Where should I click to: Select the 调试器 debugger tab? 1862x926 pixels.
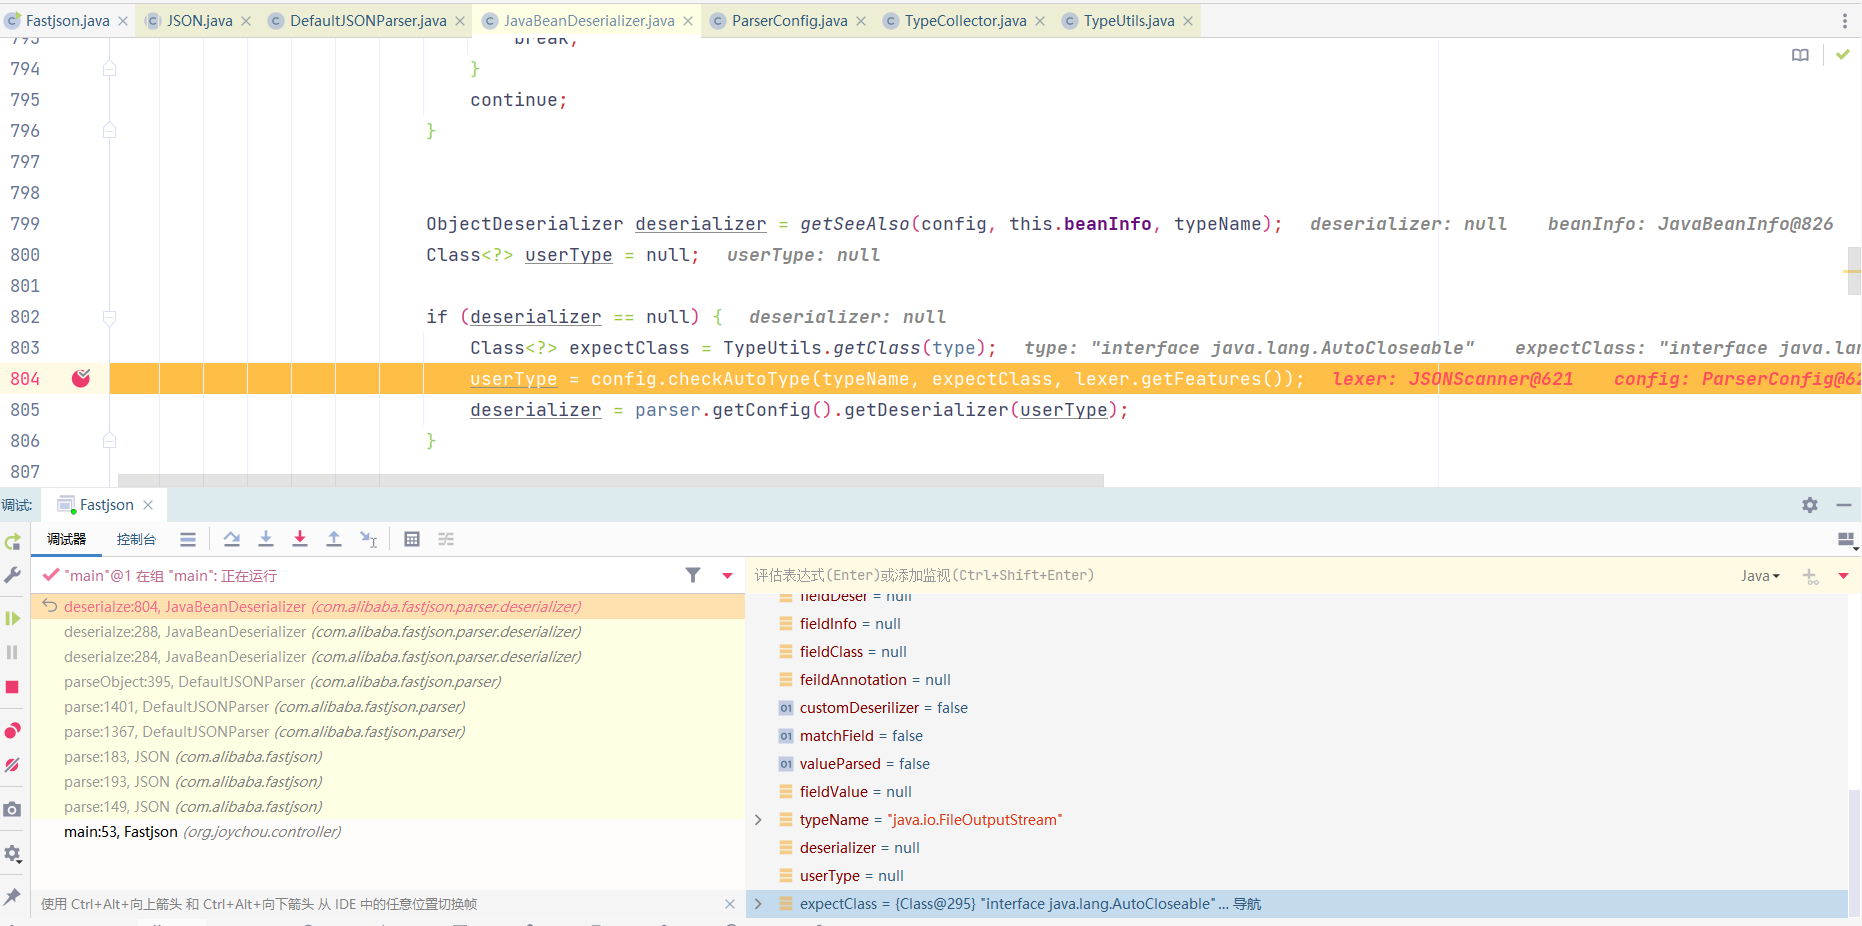(67, 539)
